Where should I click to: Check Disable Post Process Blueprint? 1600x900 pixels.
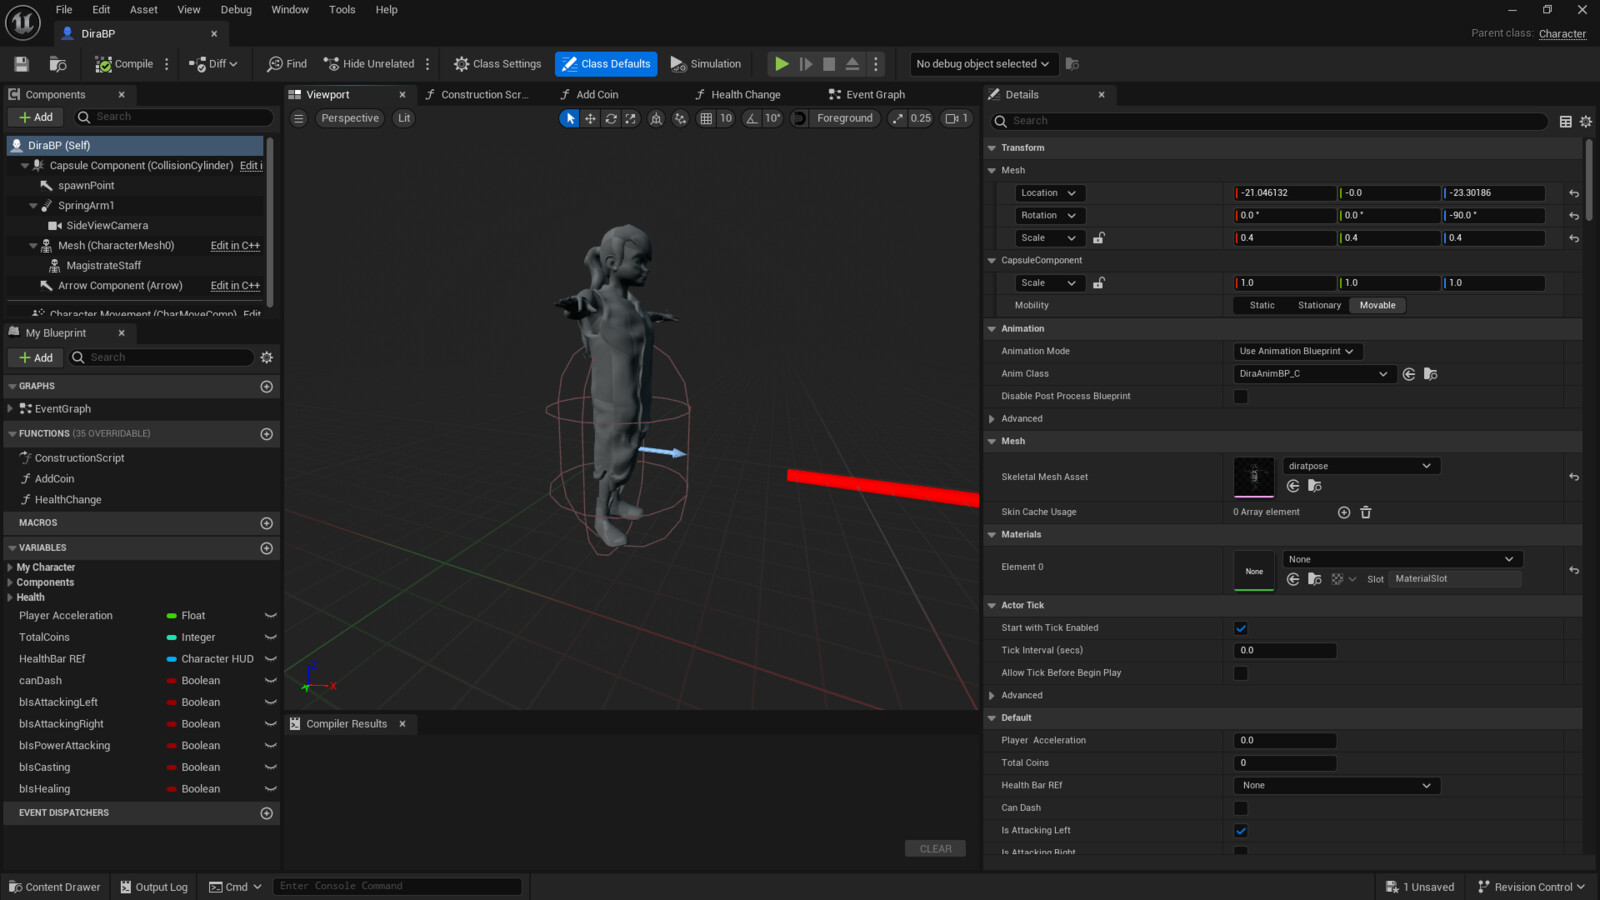pos(1240,396)
